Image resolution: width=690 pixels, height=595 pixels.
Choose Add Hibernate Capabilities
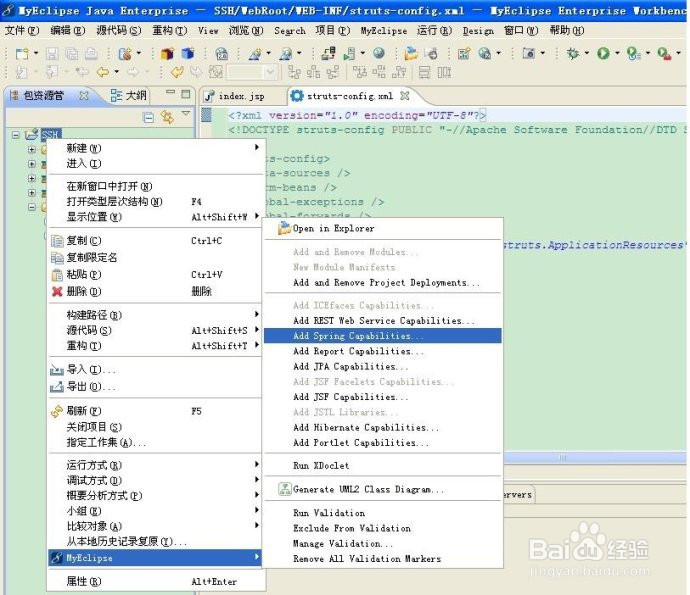(382, 428)
